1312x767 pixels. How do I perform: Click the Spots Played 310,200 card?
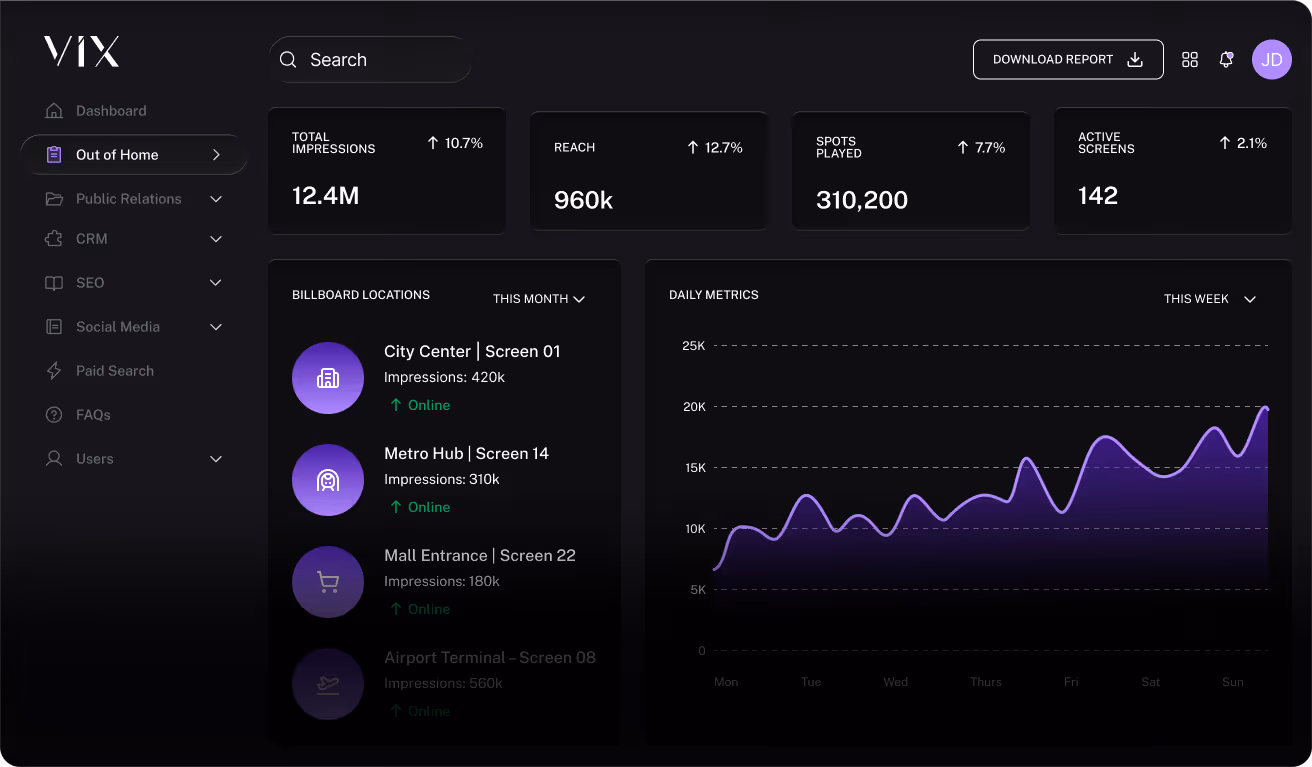click(911, 171)
